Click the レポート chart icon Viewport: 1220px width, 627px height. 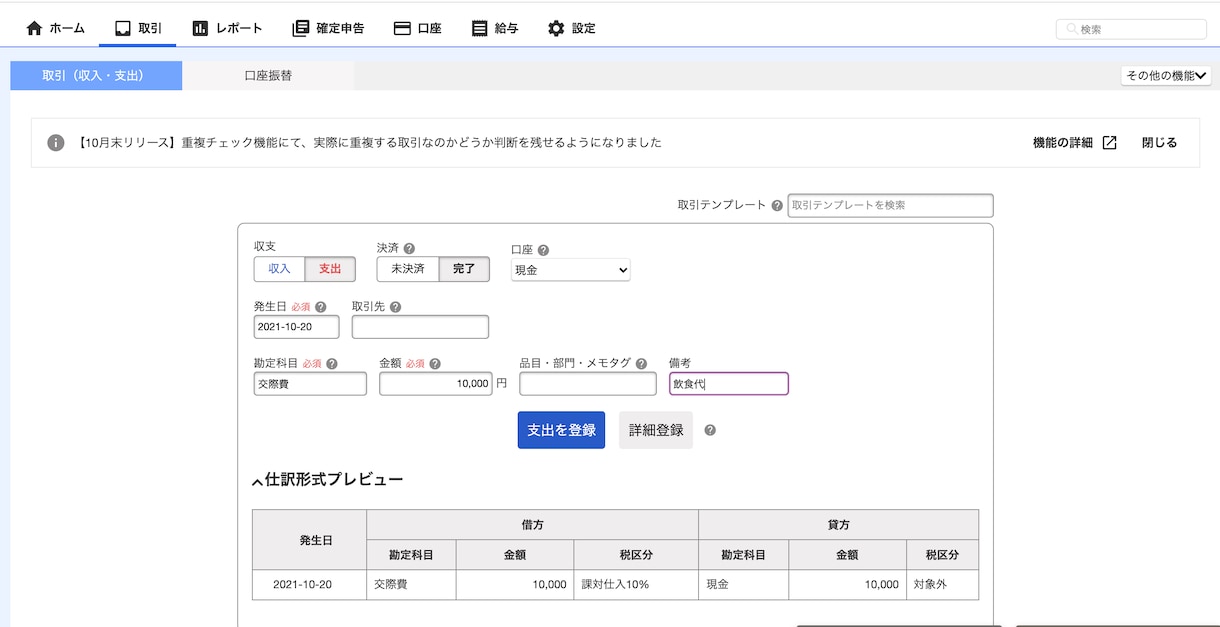click(201, 28)
